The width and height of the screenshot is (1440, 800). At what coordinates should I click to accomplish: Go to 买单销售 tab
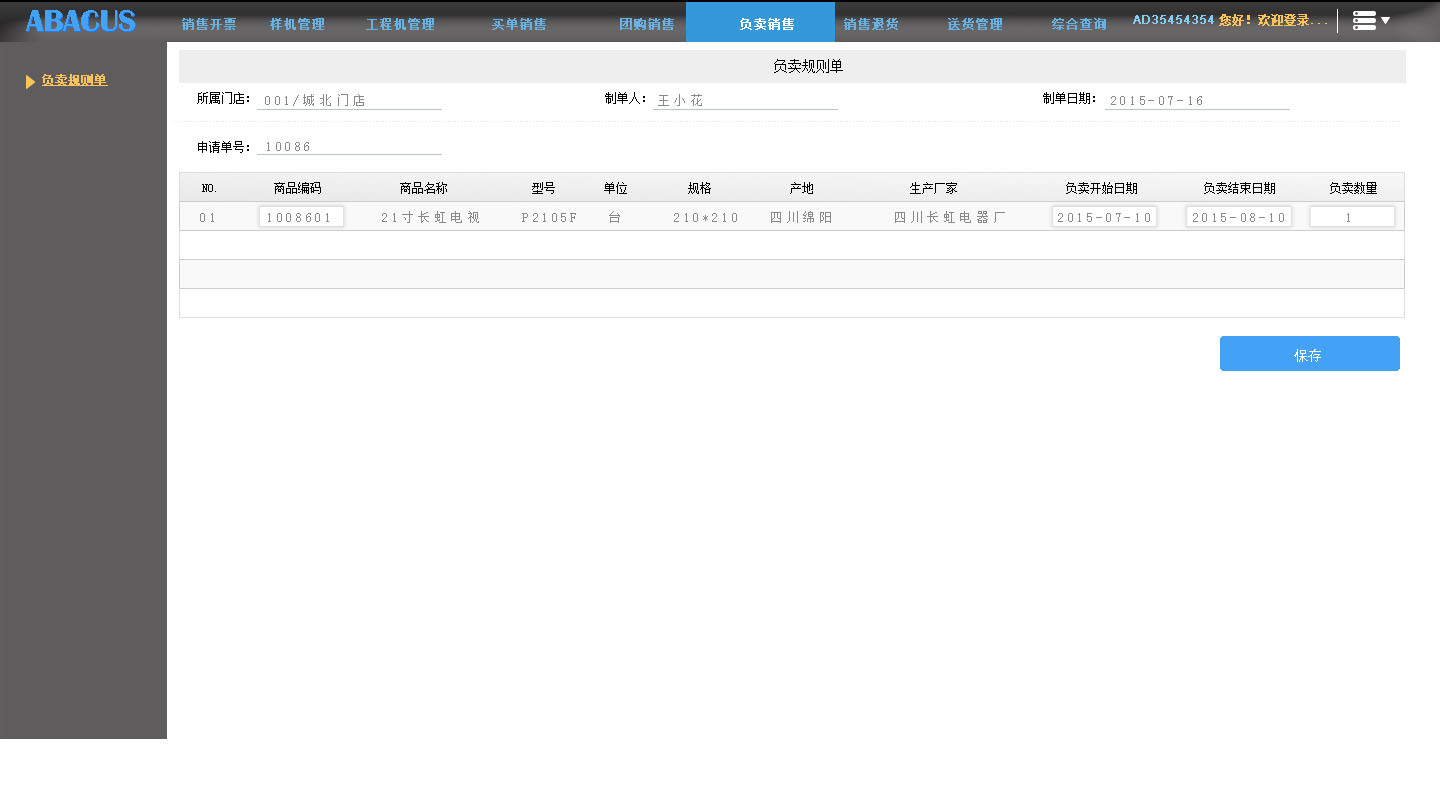[519, 24]
